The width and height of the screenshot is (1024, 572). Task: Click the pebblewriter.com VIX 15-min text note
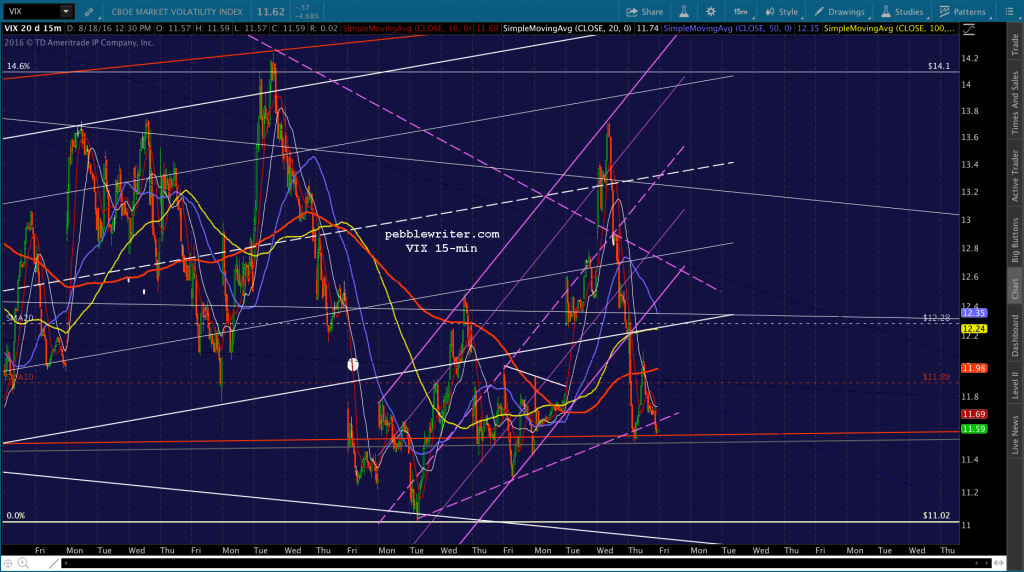click(441, 241)
